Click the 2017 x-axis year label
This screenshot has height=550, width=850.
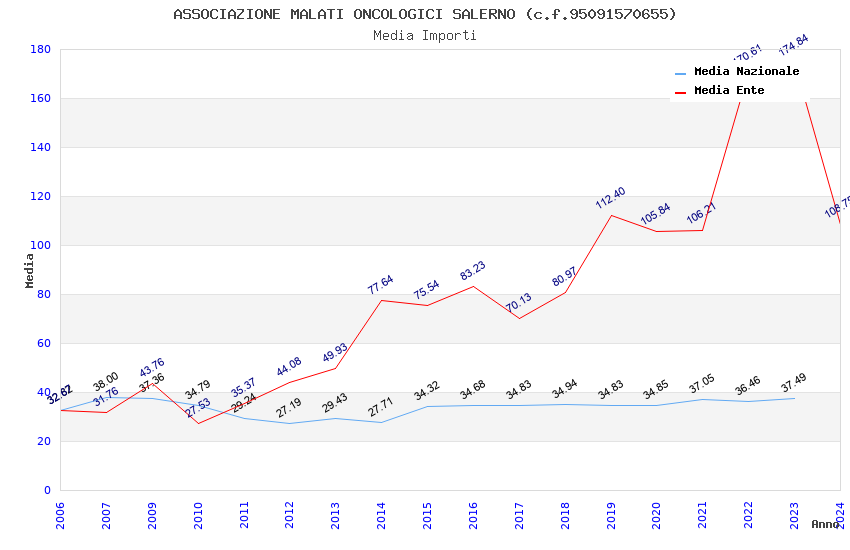pyautogui.click(x=519, y=515)
